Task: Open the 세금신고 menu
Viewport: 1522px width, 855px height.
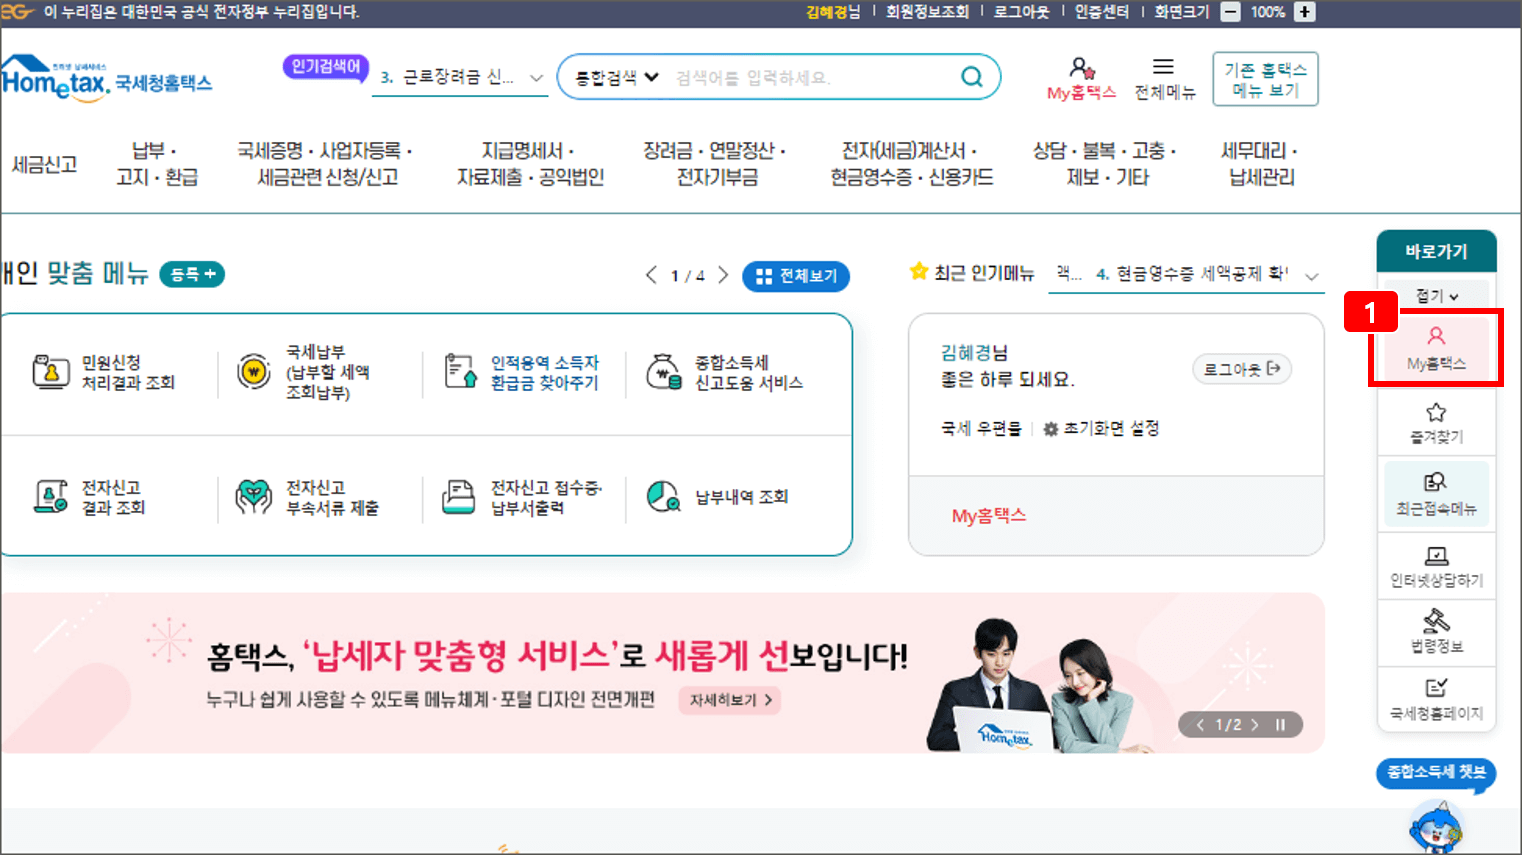Action: (x=47, y=163)
